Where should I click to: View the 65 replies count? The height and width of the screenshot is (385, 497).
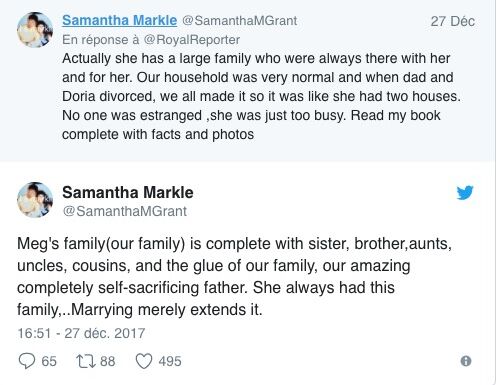(49, 361)
